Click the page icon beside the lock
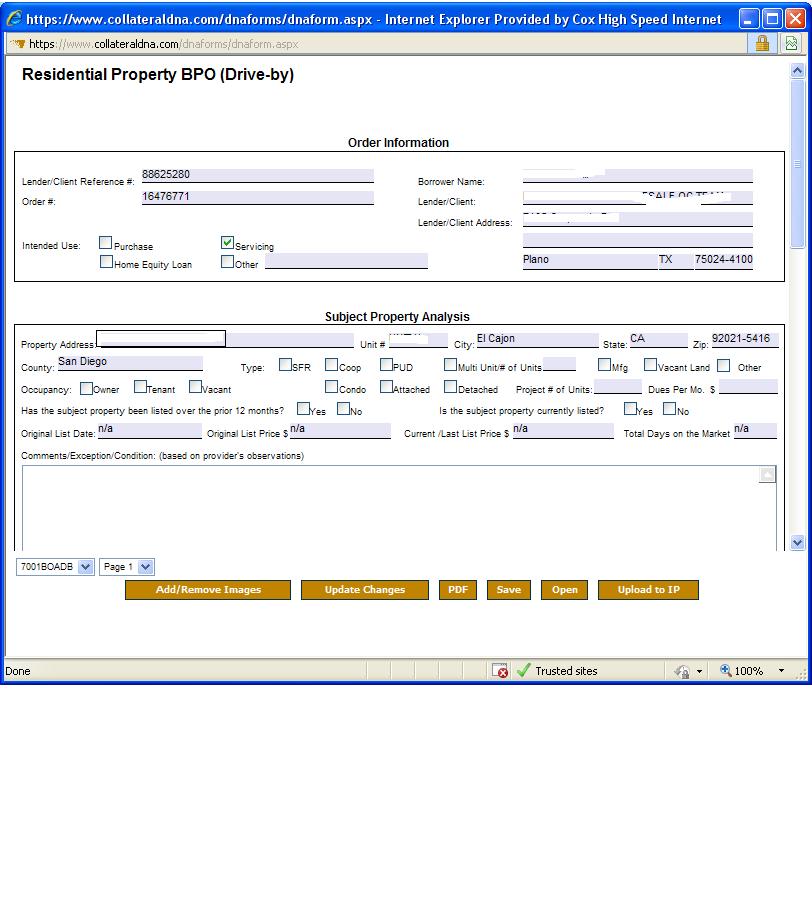Screen dimensions: 812x902 pos(791,43)
